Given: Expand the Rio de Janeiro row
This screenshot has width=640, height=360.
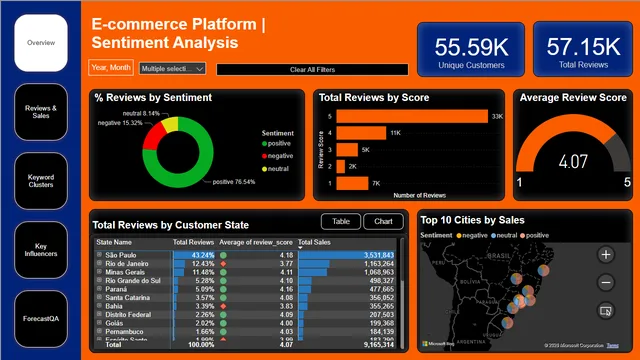Looking at the screenshot, I should [x=99, y=263].
